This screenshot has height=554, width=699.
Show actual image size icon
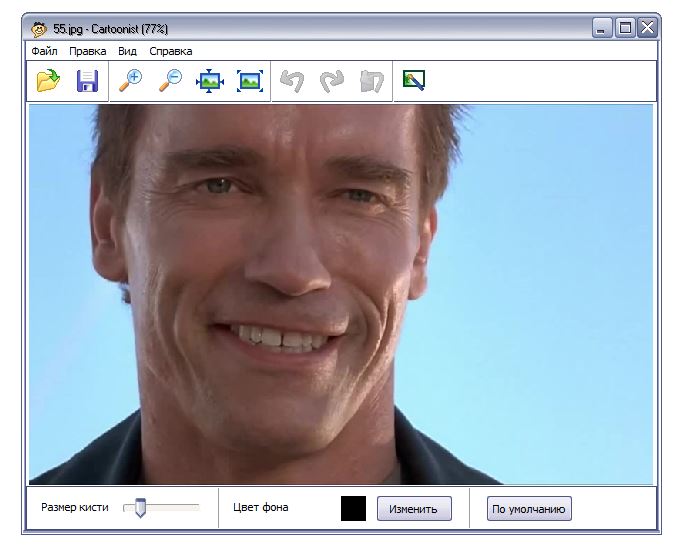tap(250, 81)
